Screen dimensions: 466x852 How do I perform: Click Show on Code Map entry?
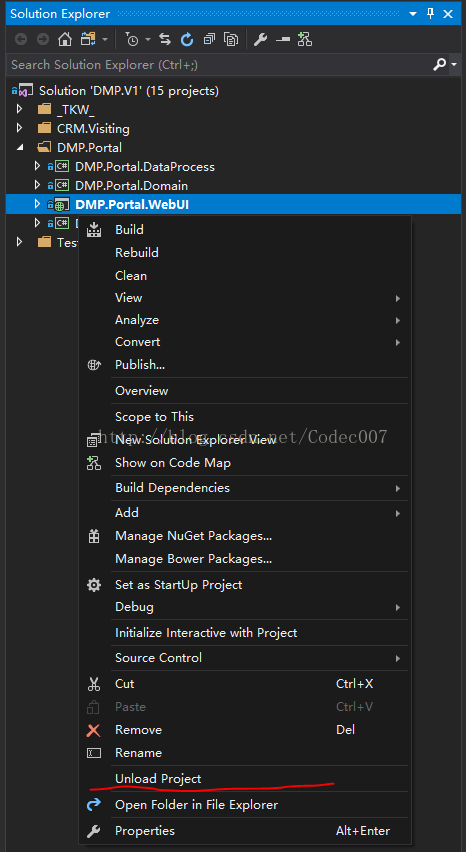point(244,463)
